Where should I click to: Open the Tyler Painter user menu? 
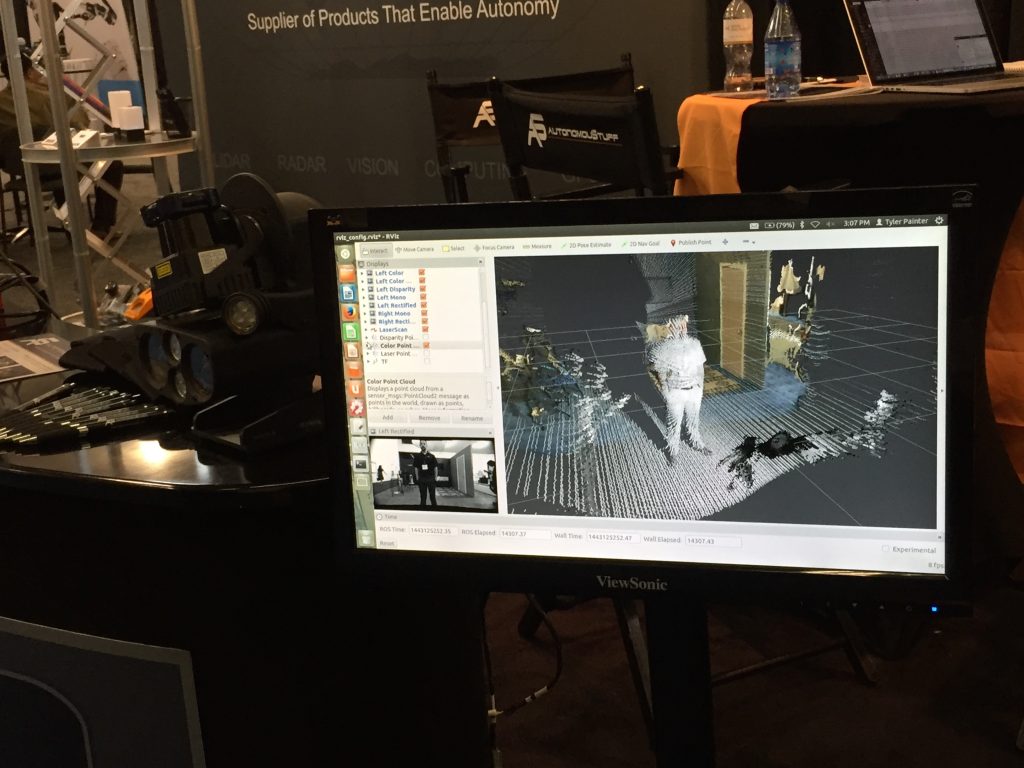coord(902,222)
